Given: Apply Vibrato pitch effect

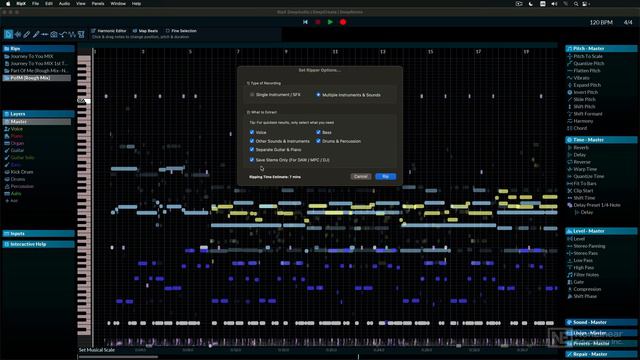Looking at the screenshot, I should [581, 78].
